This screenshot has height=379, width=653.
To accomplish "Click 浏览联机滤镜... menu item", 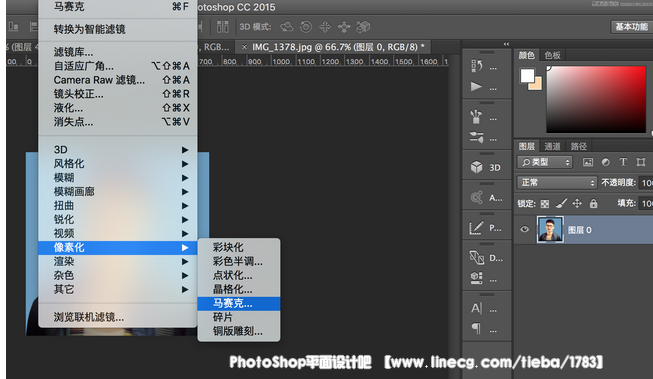I will coord(118,317).
